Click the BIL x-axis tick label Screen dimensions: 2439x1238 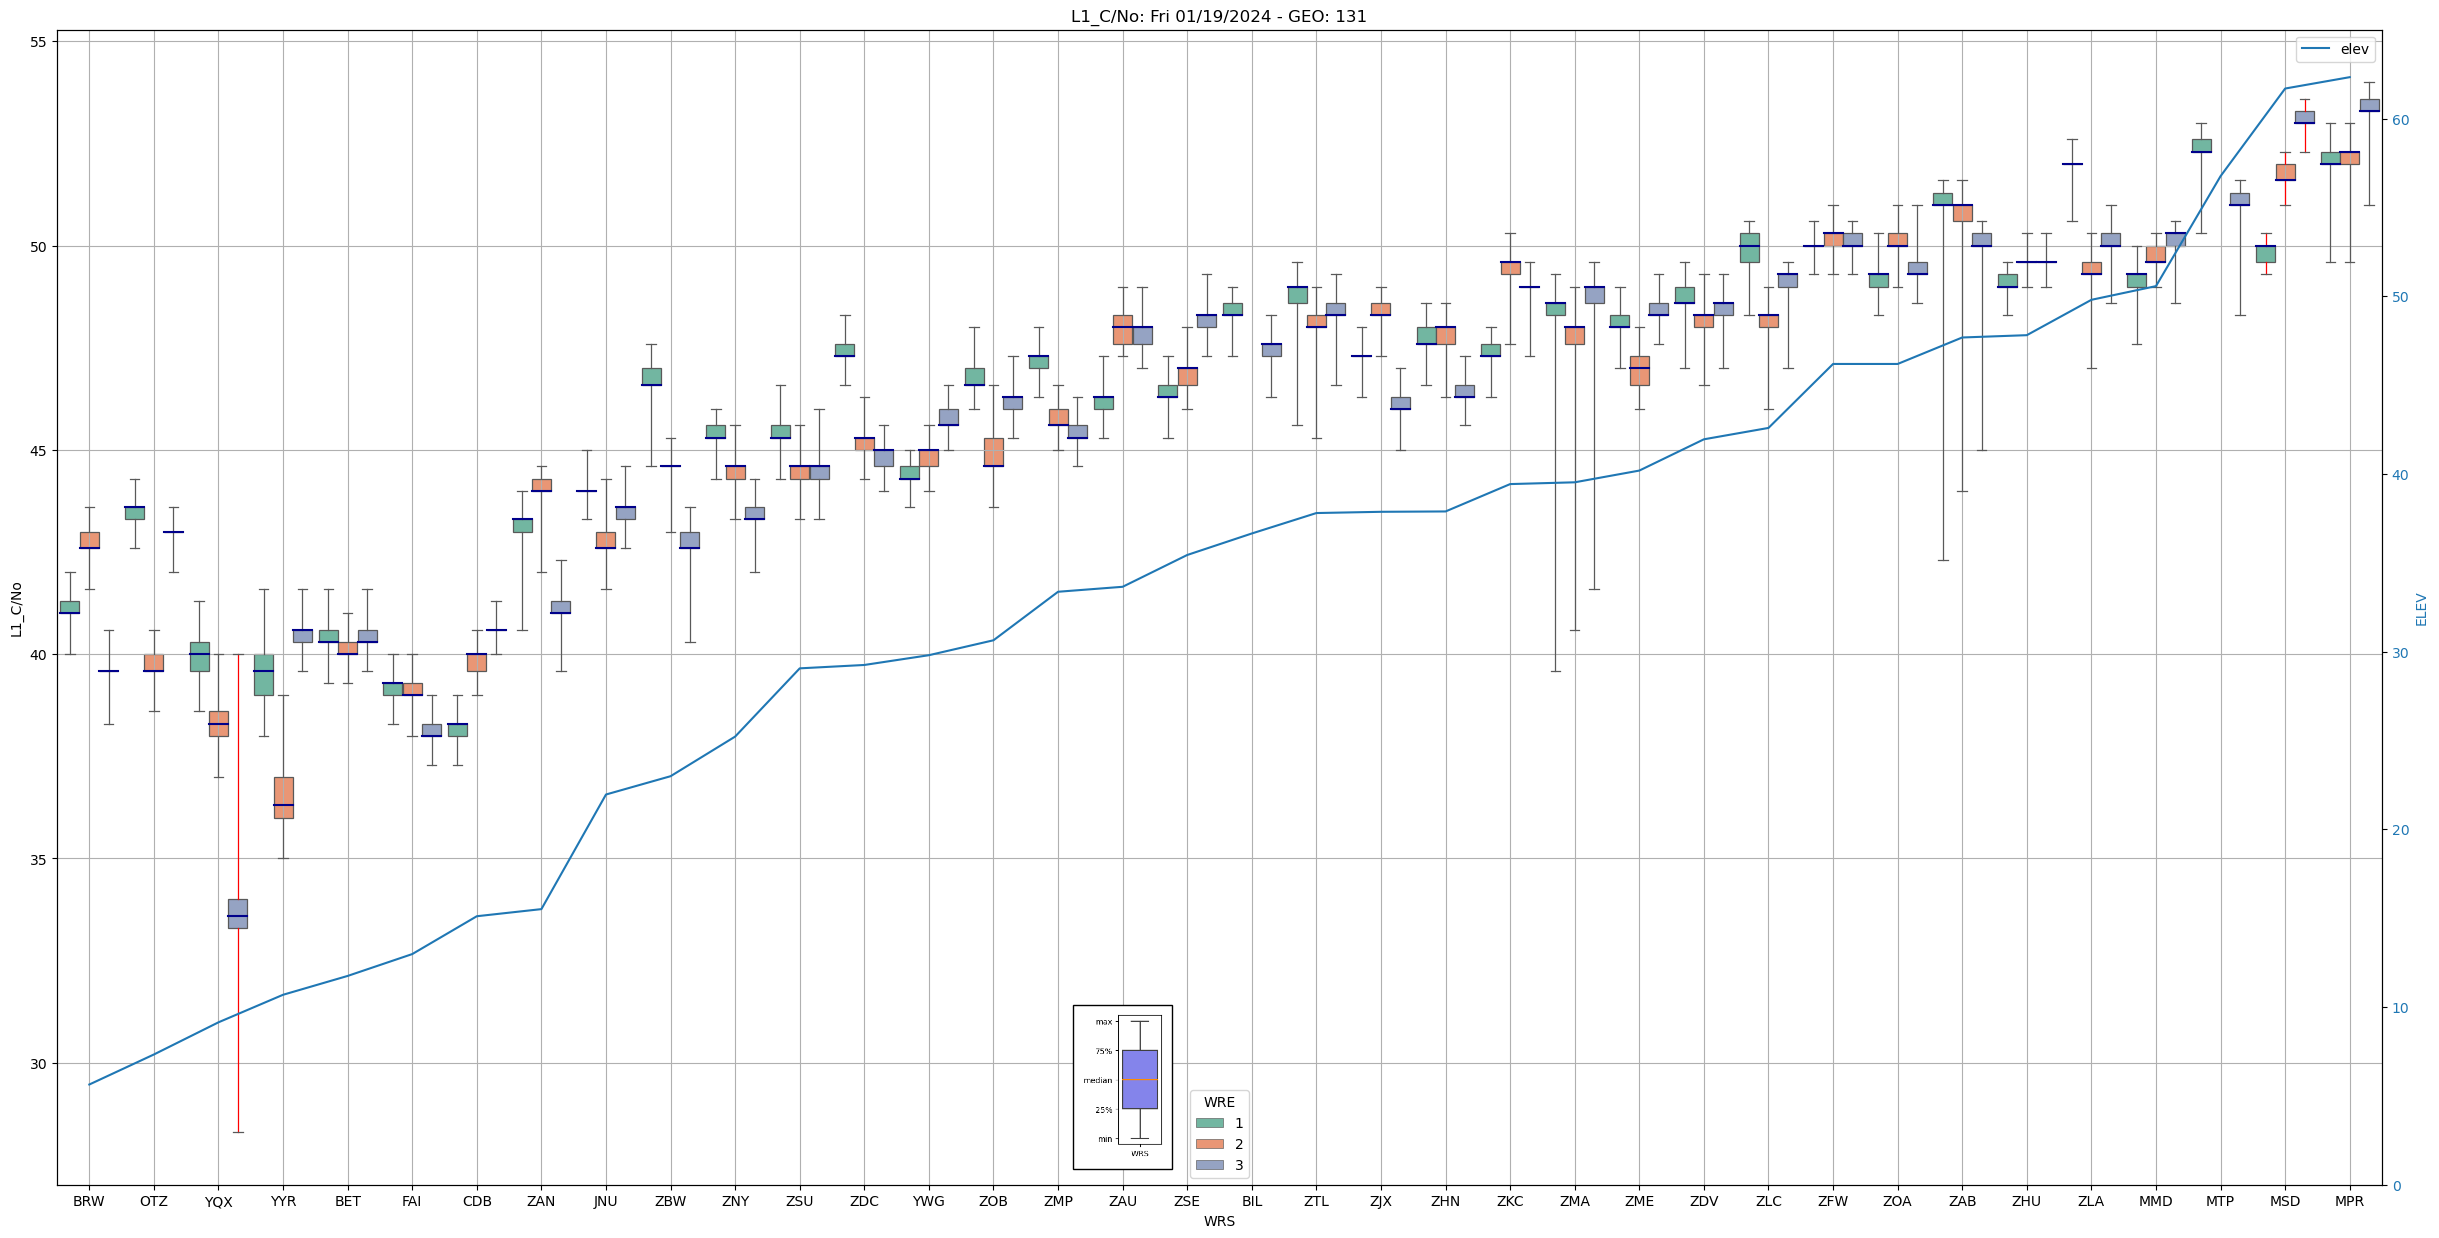tap(1251, 1202)
